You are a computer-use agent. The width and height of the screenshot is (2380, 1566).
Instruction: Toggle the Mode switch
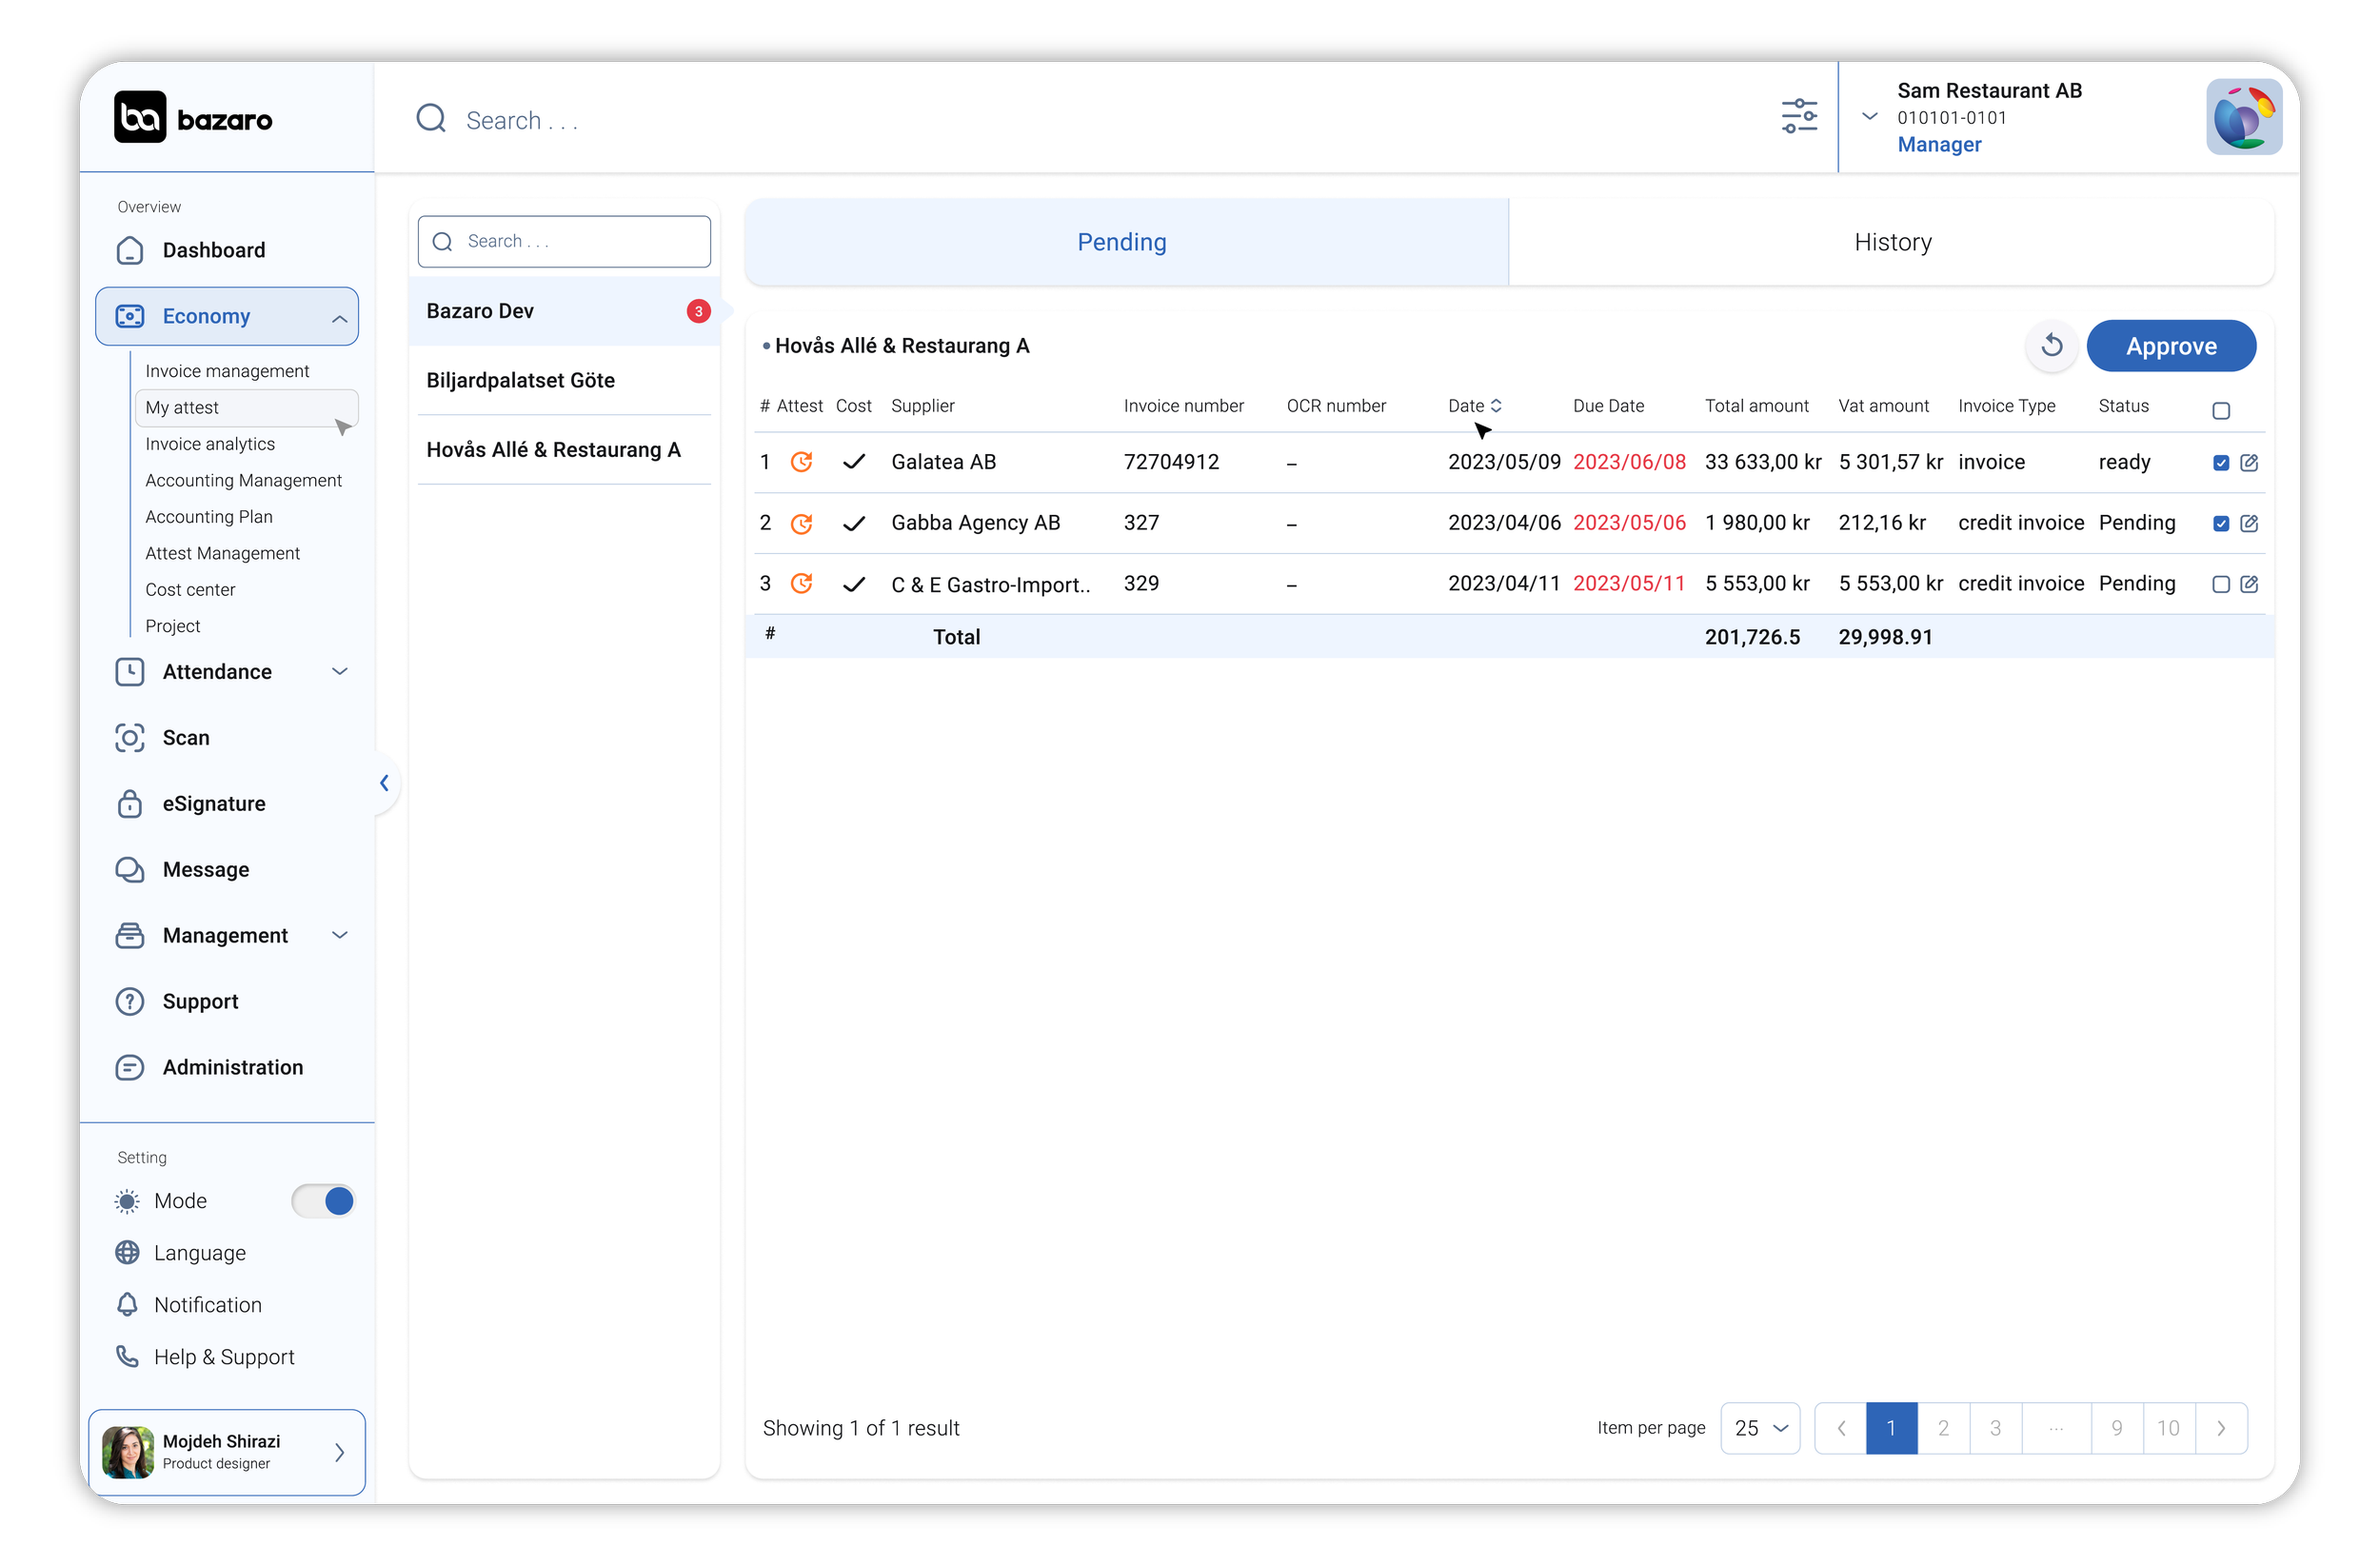(323, 1200)
